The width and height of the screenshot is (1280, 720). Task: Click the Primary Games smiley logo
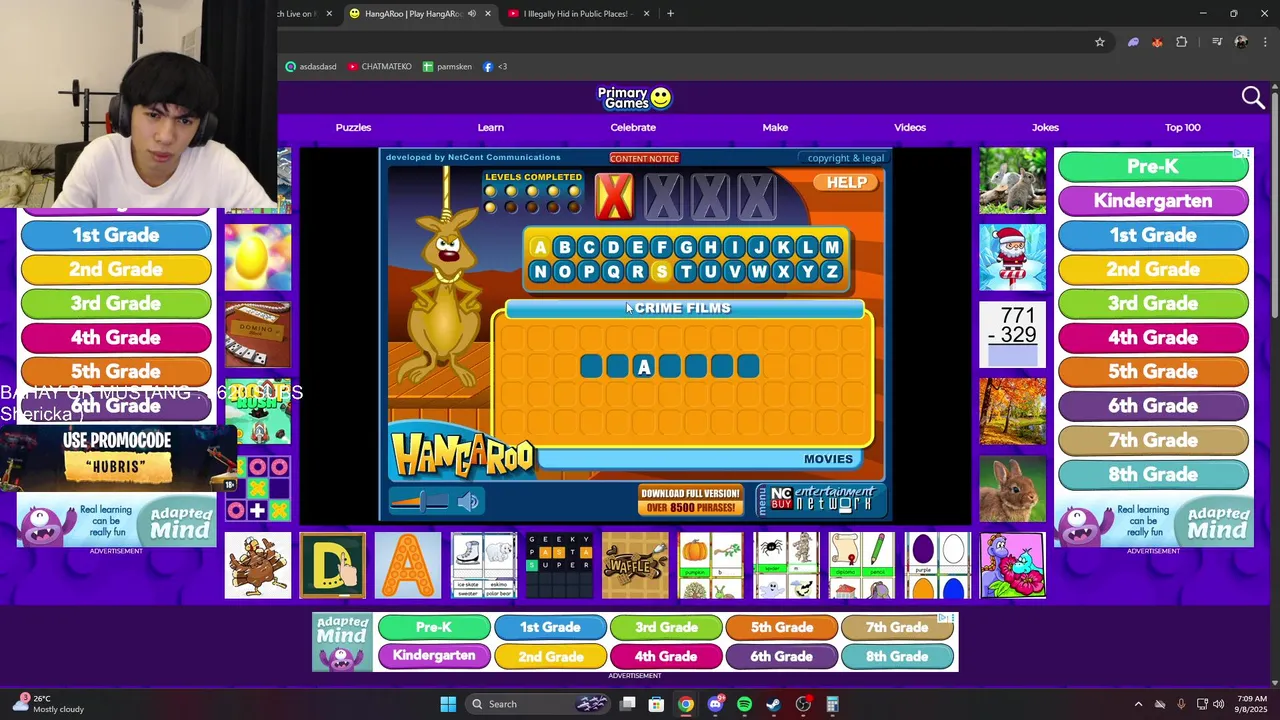coord(635,98)
